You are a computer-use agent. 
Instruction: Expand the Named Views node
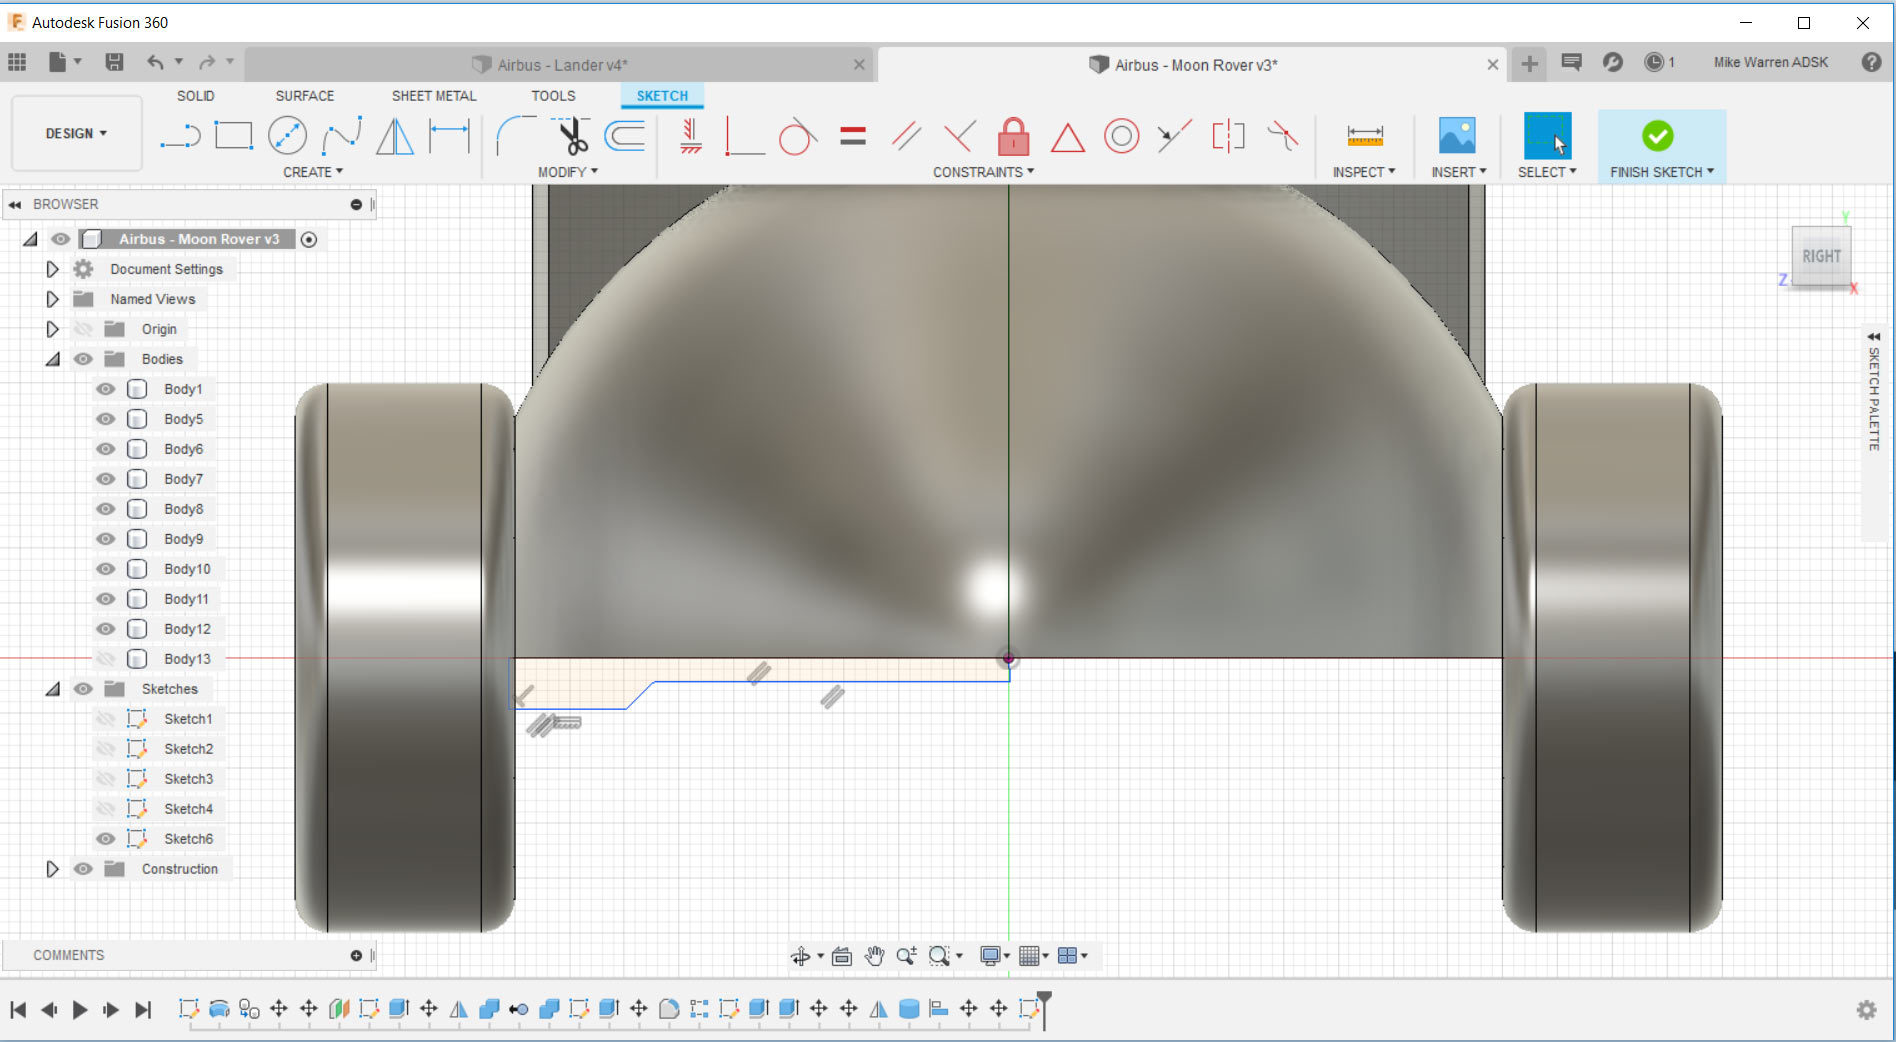[52, 299]
